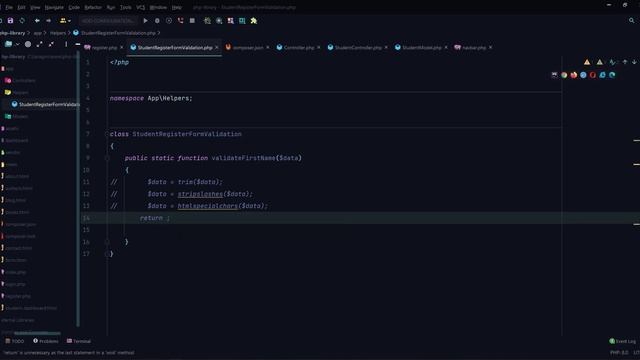The height and width of the screenshot is (360, 640).
Task: Click the teal toolbar icon beside the puzzle icon
Action: [242, 20]
